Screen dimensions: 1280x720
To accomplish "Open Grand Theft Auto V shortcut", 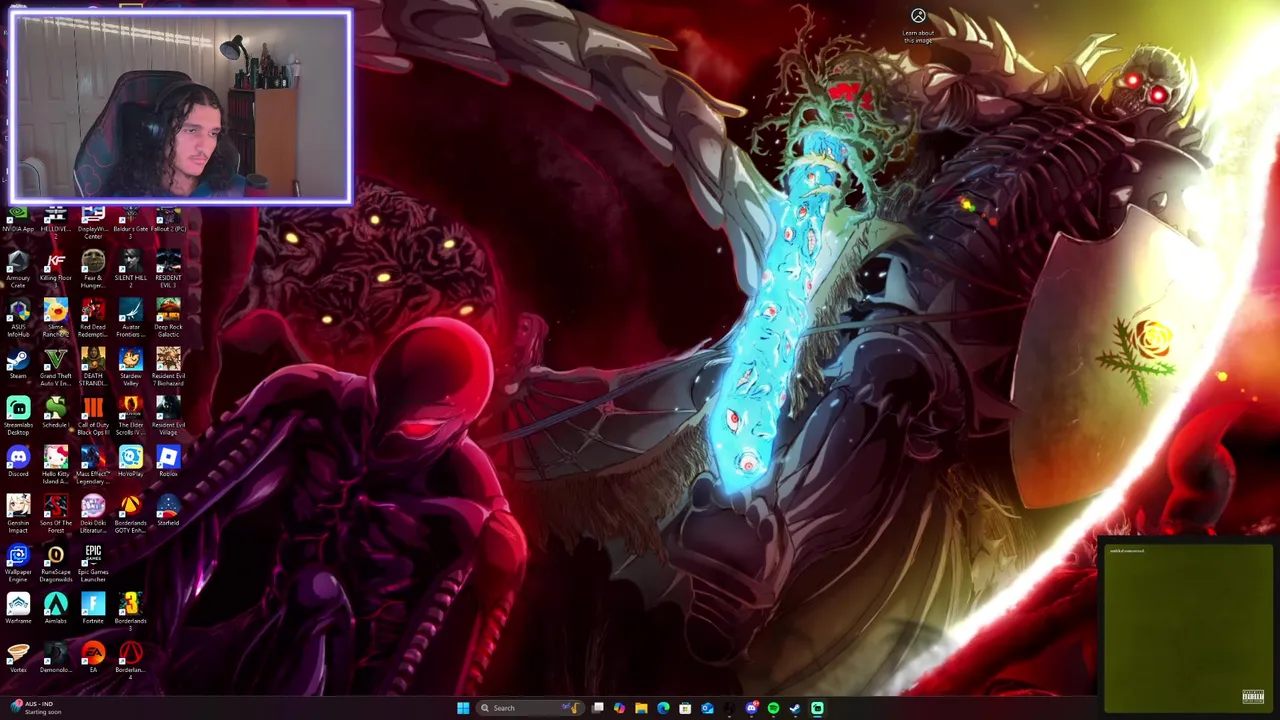I will 55,367.
